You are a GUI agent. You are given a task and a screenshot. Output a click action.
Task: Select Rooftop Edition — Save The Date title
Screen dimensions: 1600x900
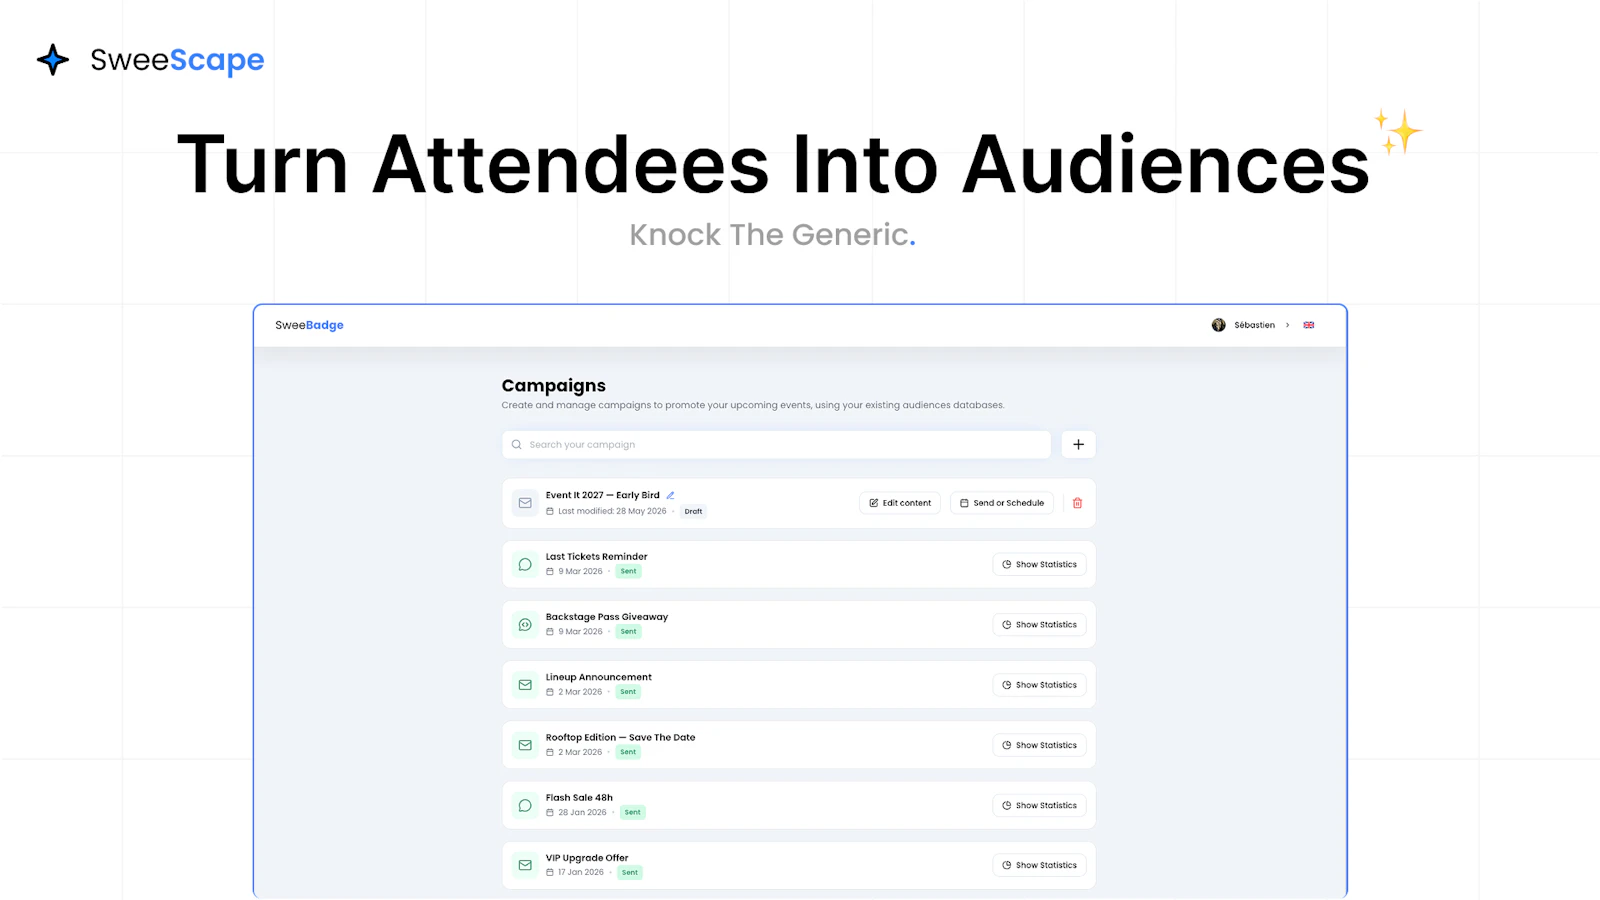620,737
